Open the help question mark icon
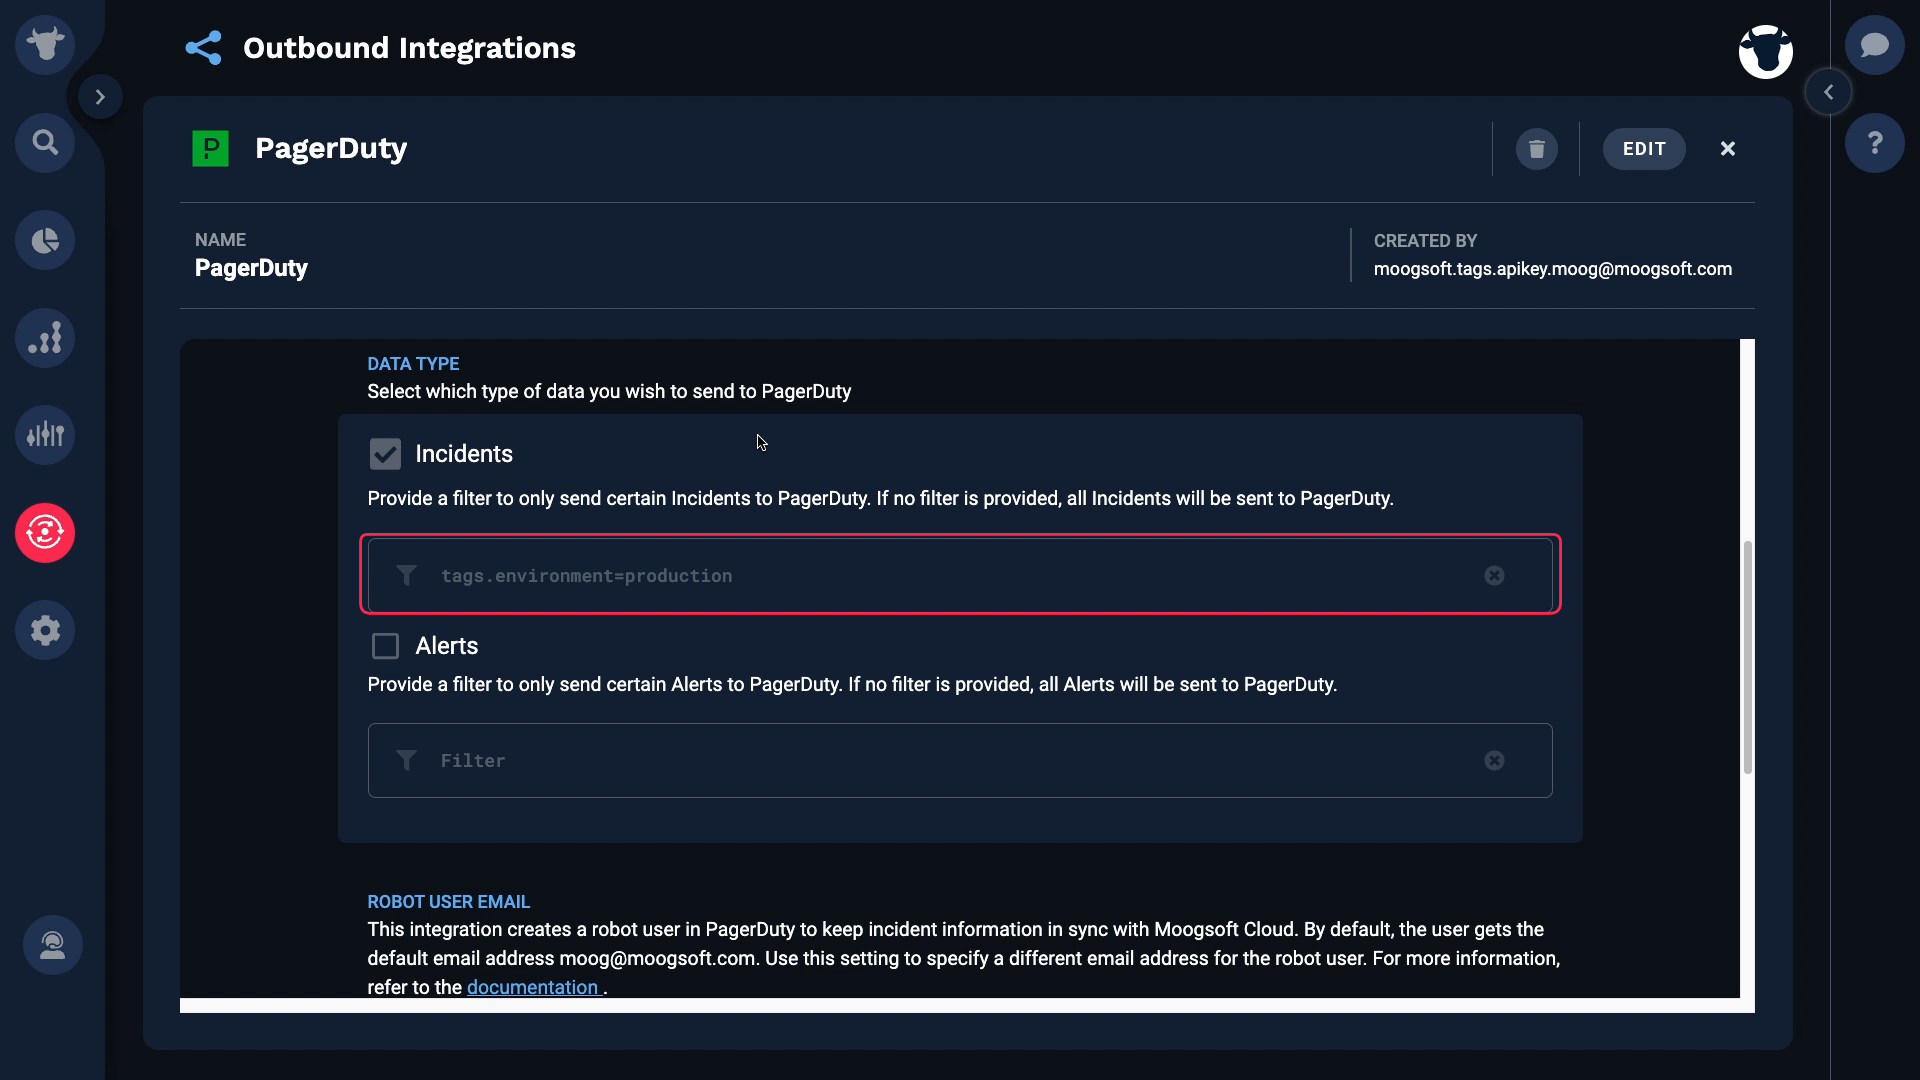 click(x=1875, y=143)
